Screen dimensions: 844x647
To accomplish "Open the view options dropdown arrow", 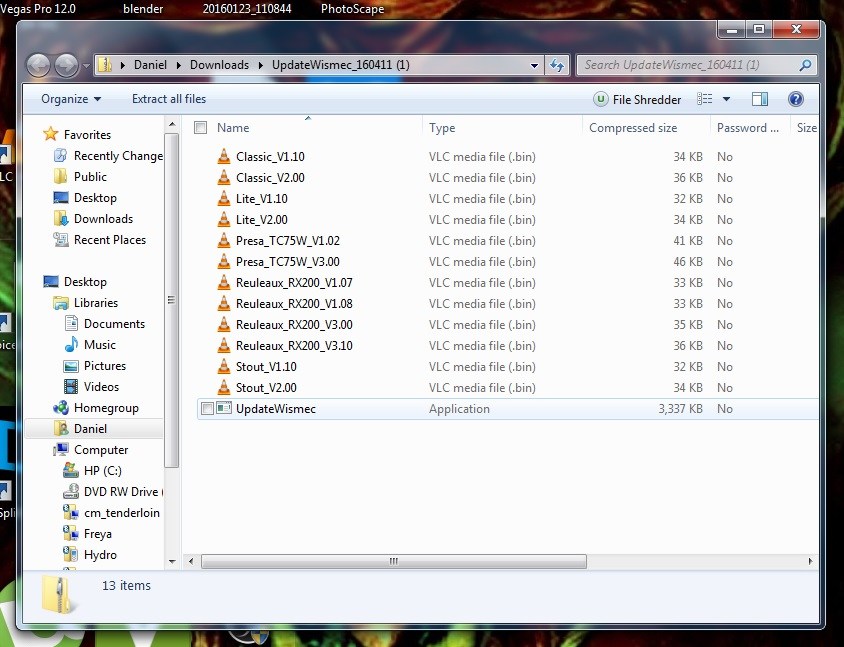I will pos(726,99).
